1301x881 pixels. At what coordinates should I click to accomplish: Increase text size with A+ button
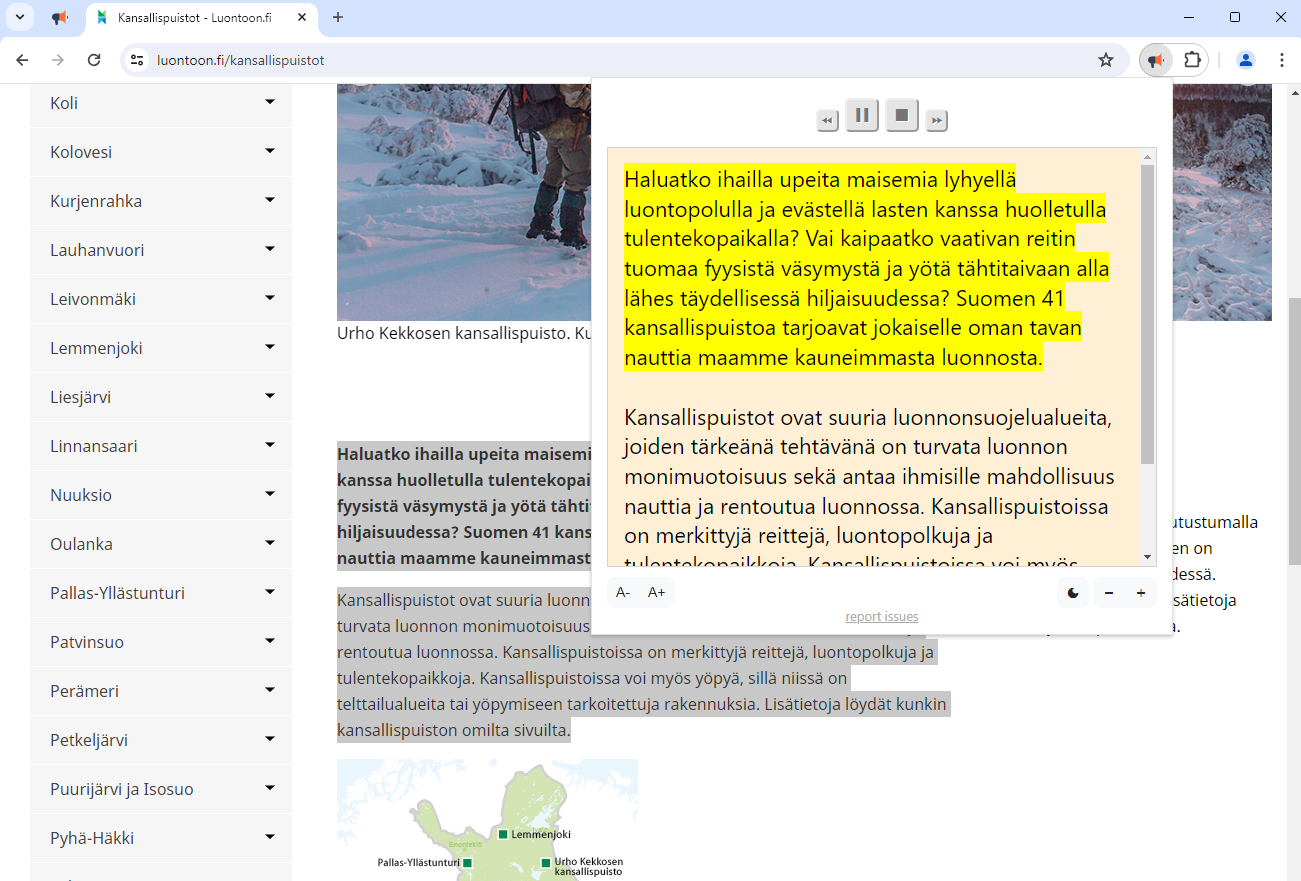coord(656,593)
